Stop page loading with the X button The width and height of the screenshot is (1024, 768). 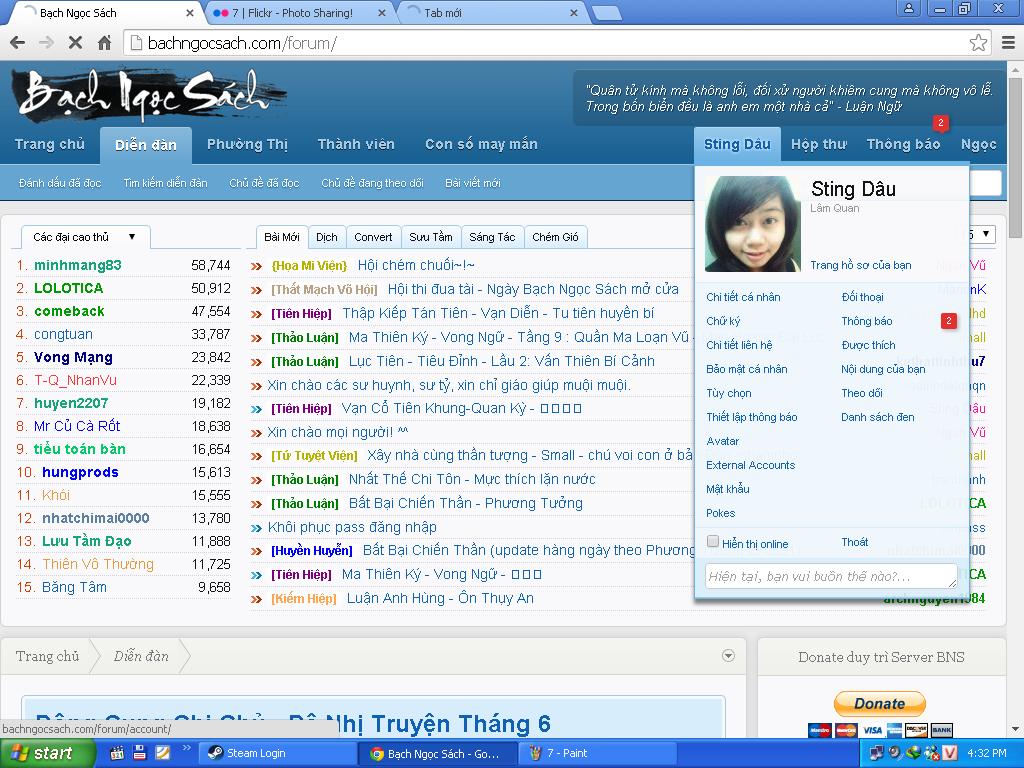tap(75, 43)
